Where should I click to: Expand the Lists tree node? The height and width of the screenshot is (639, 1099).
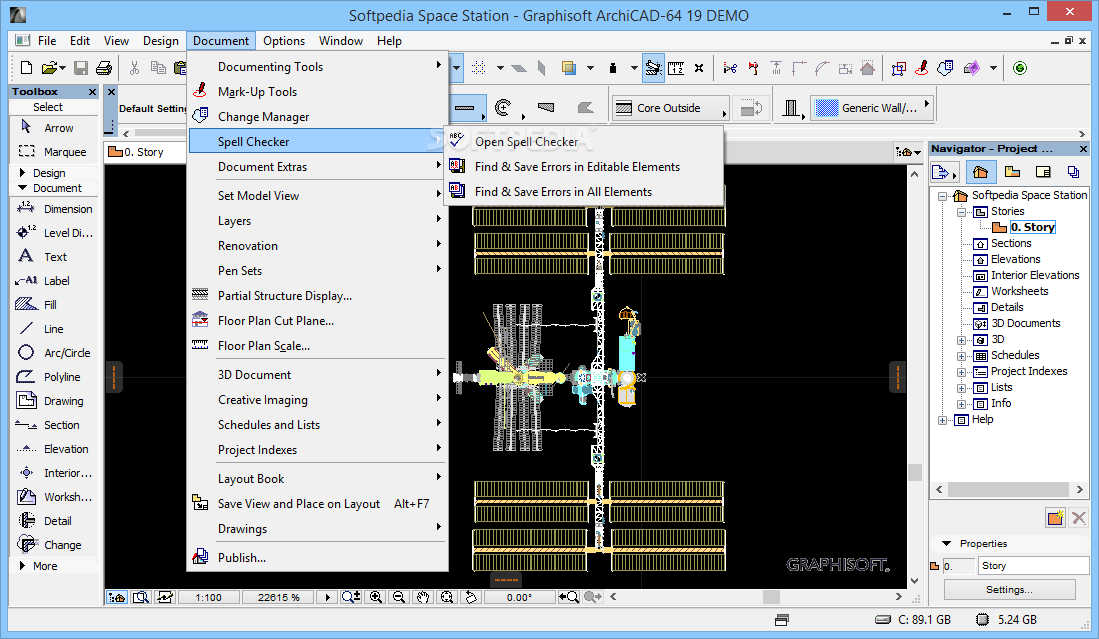pos(962,388)
